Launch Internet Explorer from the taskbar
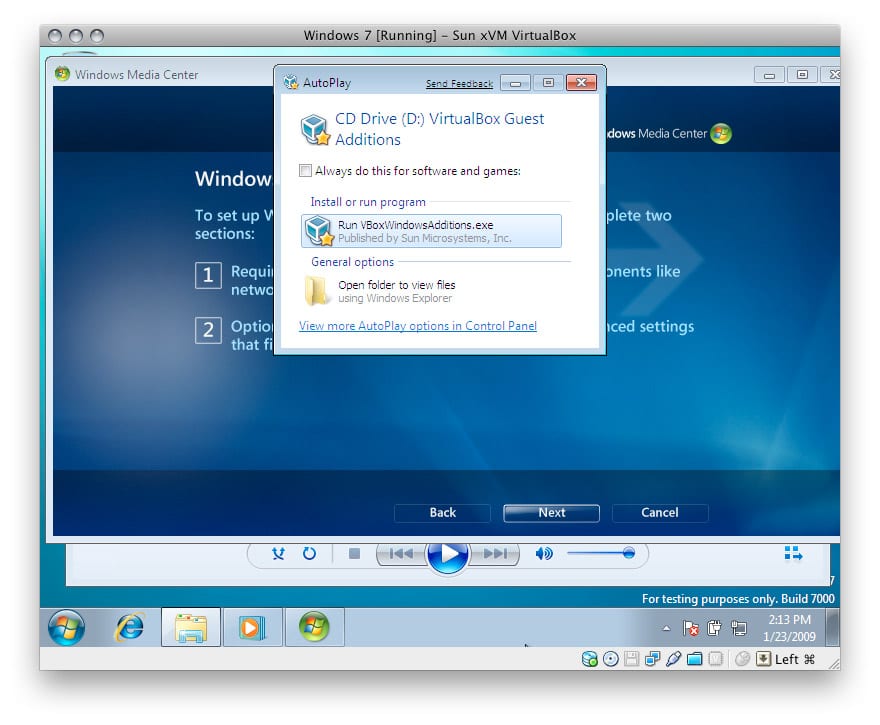This screenshot has height=725, width=880. tap(130, 627)
